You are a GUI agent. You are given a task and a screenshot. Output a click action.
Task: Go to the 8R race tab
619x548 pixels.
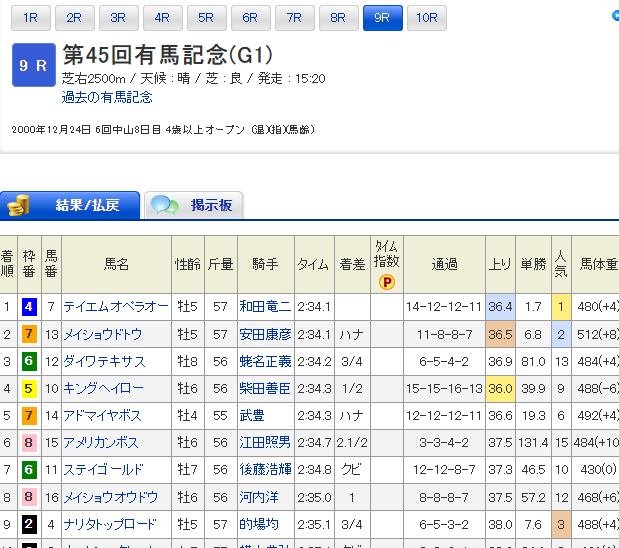point(338,18)
